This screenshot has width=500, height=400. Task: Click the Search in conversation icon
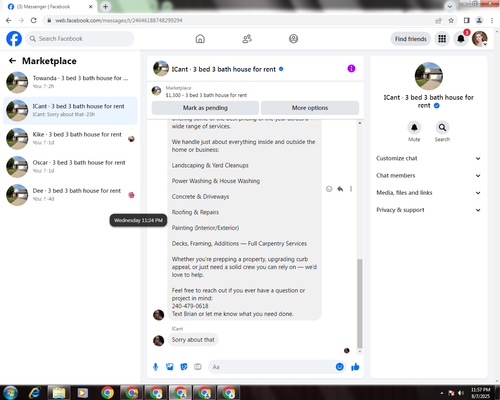point(442,127)
